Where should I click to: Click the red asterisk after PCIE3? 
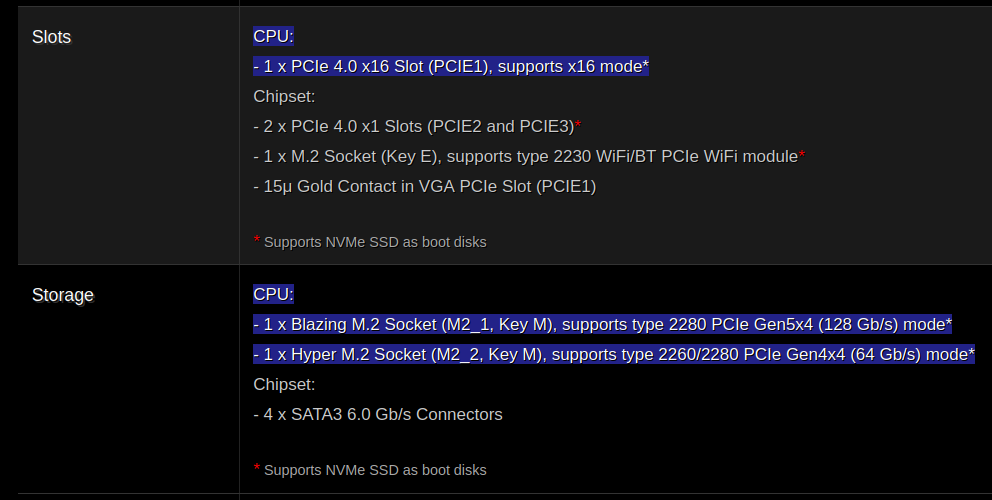pos(578,126)
